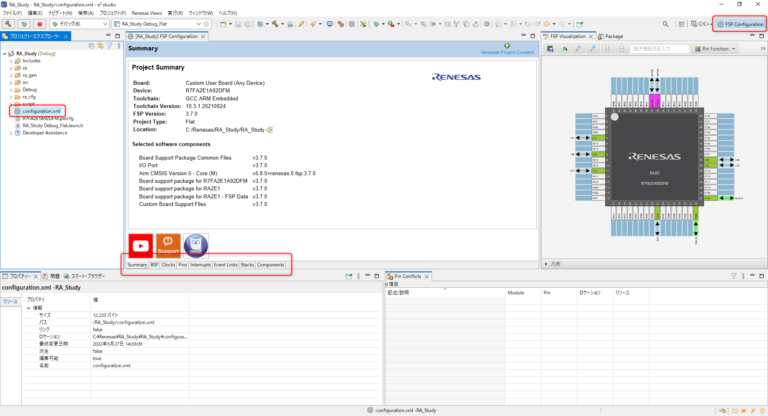Viewport: 768px width, 416px height.
Task: Switch to the C/C++ perspective
Action: point(701,24)
